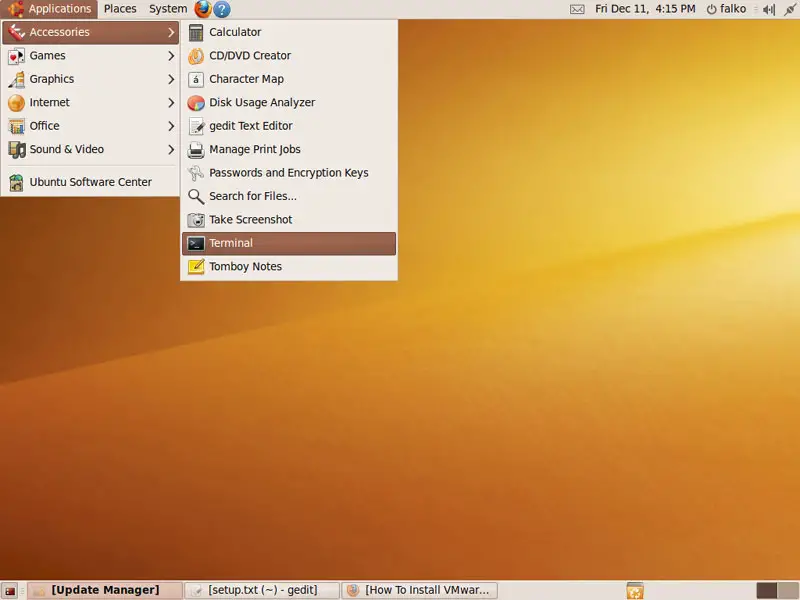Open Disk Usage Analyzer
This screenshot has height=600, width=800.
point(289,103)
